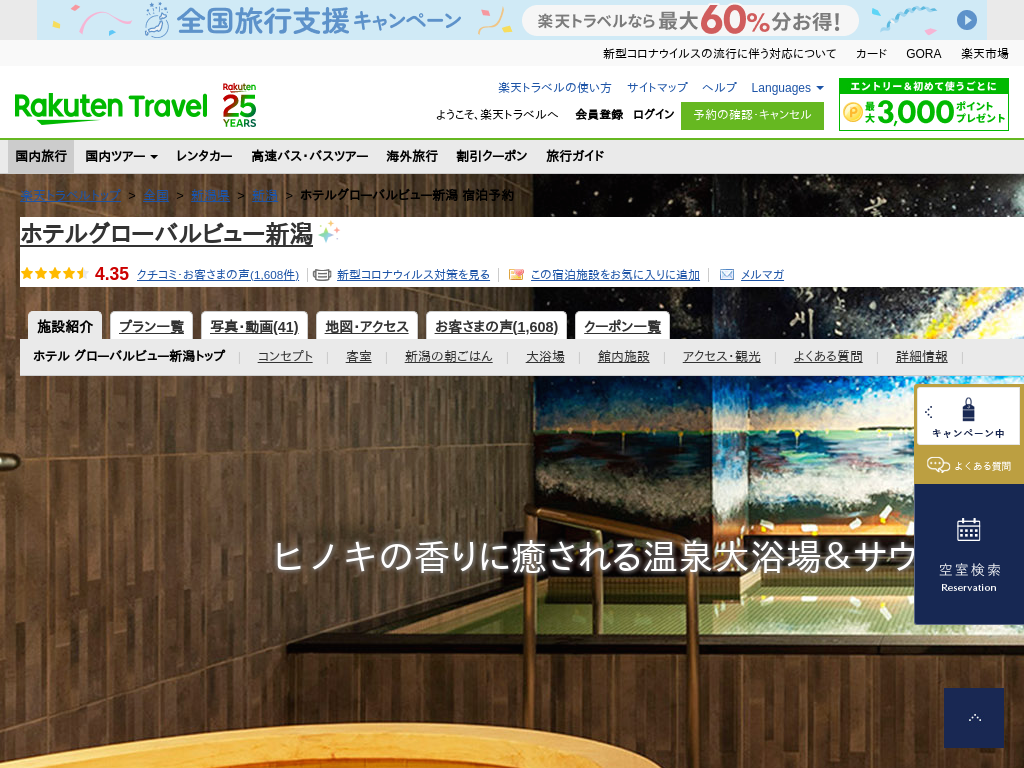Open the 楽天市場 link
Viewport: 1024px width, 768px height.
coord(984,54)
